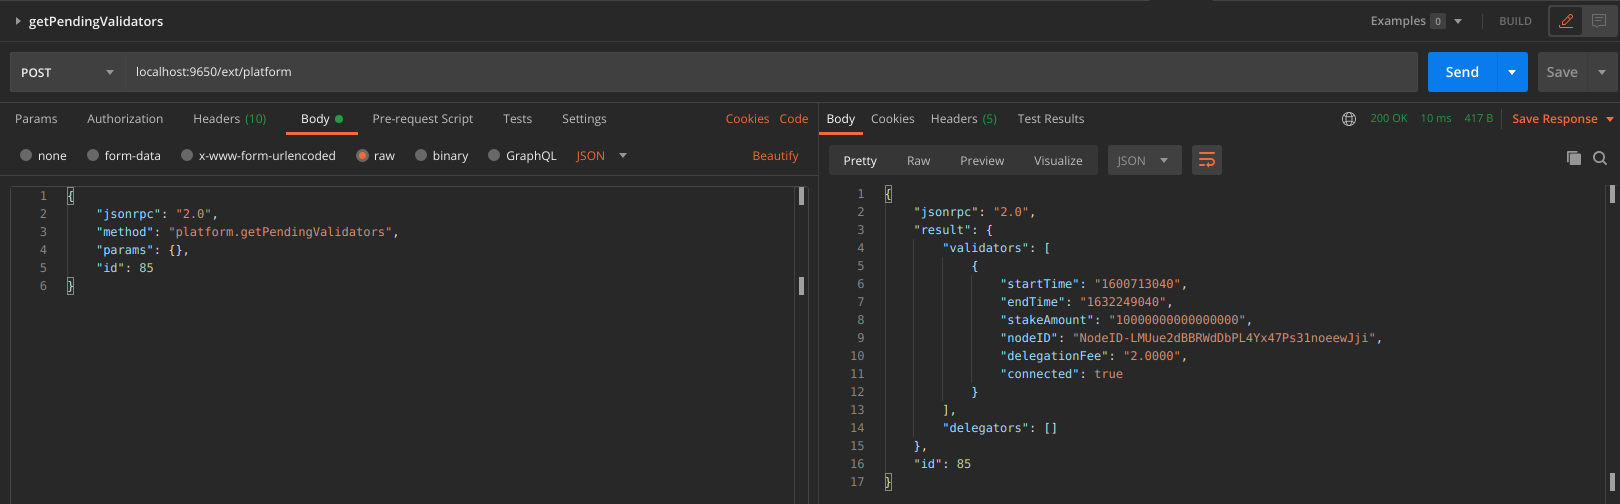Open the request edit pencil icon

click(x=1566, y=21)
